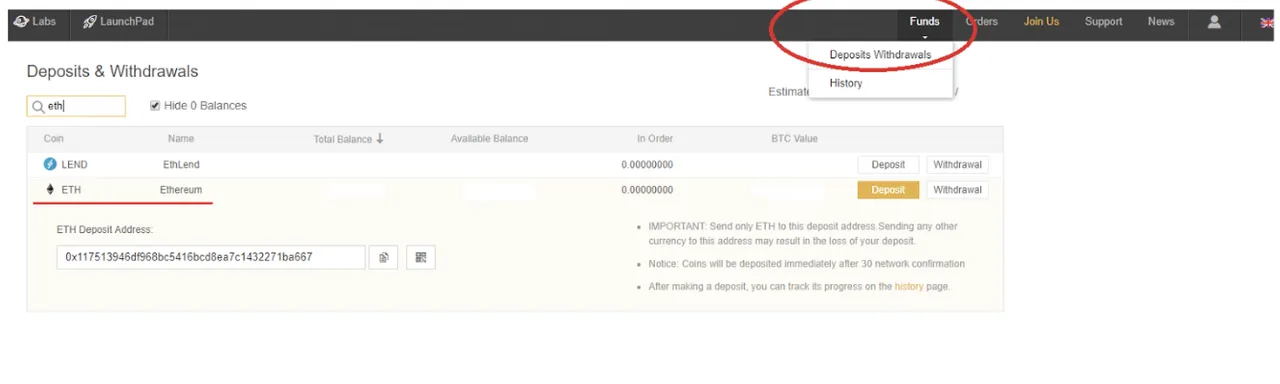The image size is (1280, 384).
Task: Click the highlighted Deposit button for ETH
Action: click(888, 190)
